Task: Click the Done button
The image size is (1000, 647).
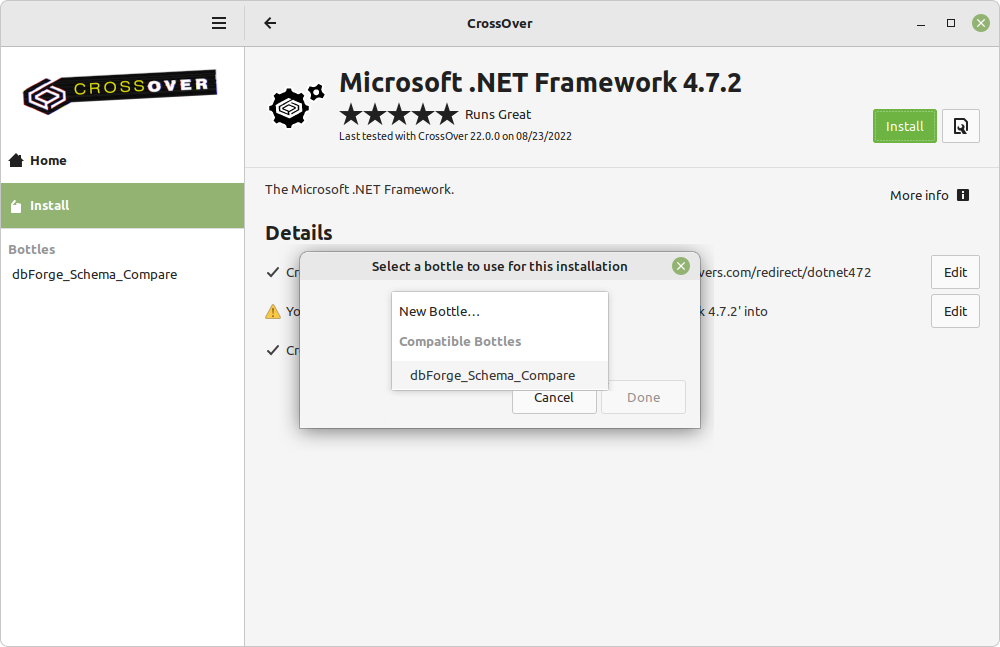Action: pos(643,398)
